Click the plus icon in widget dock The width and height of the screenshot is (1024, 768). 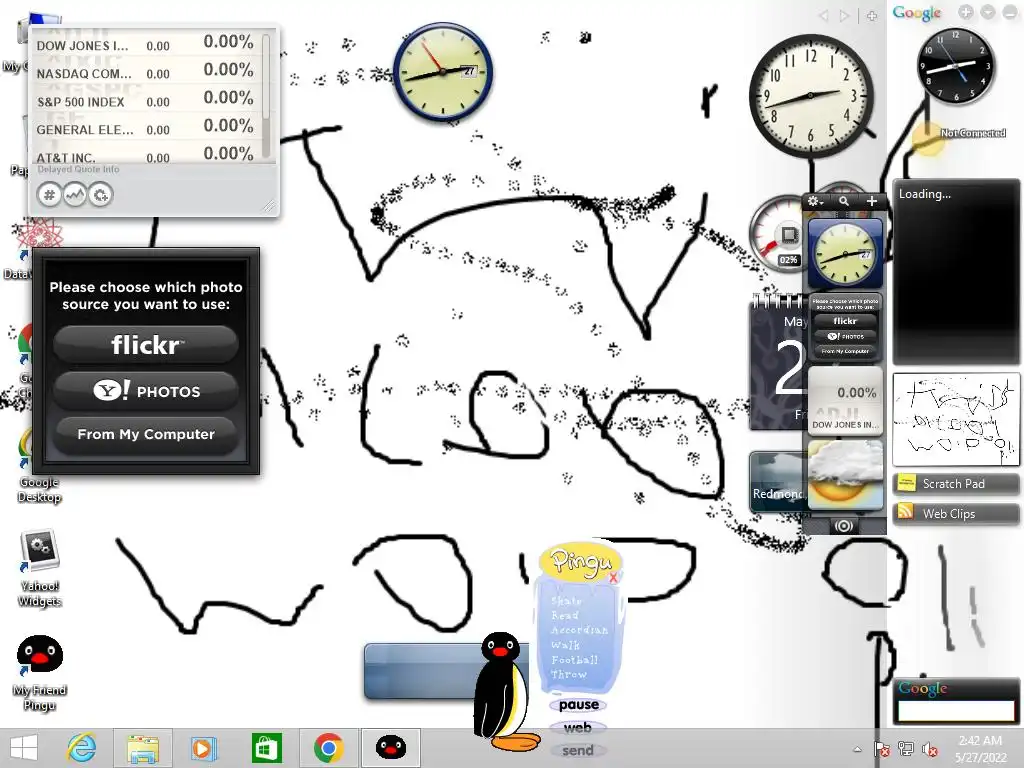(x=872, y=201)
